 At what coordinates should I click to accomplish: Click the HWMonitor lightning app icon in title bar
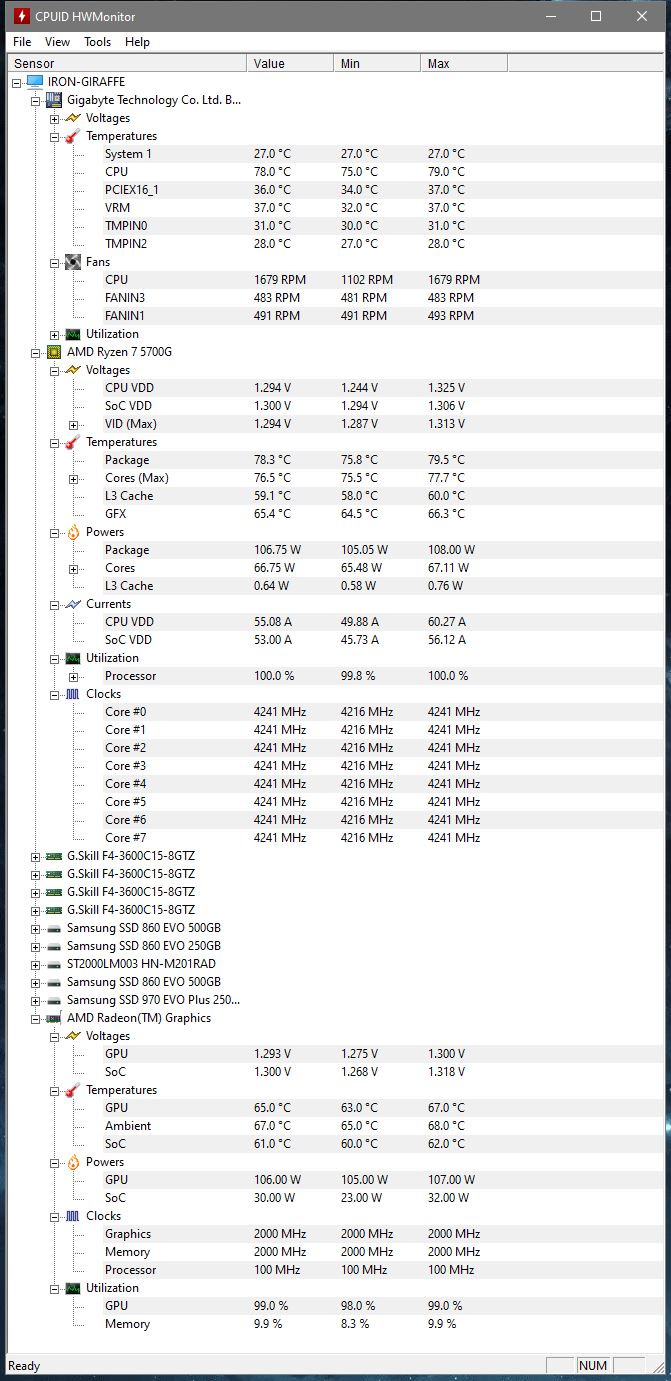[20, 16]
